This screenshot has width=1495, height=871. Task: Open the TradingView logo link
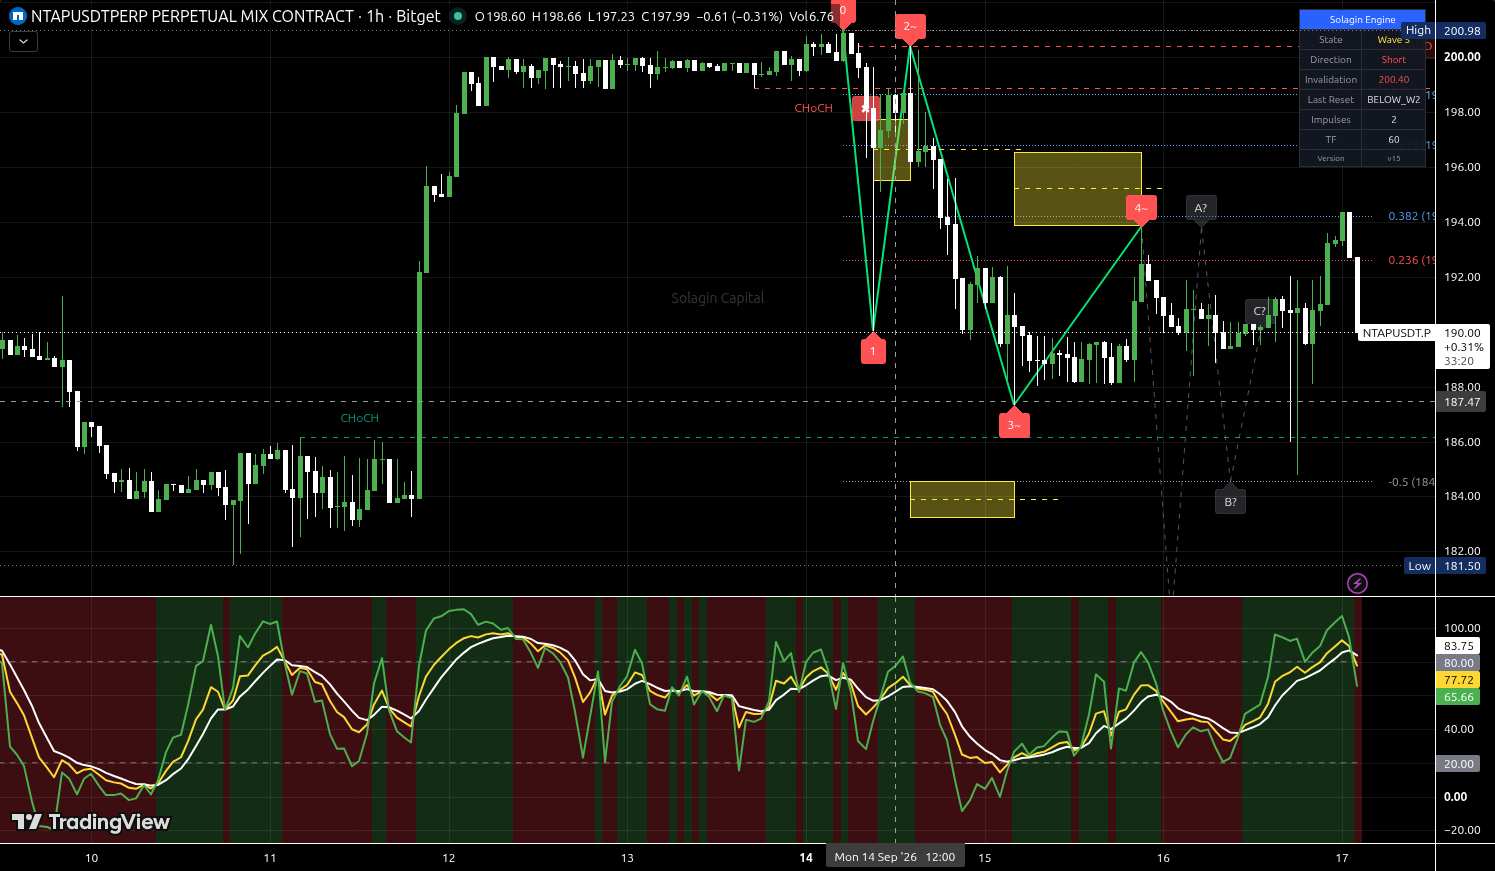tap(91, 822)
